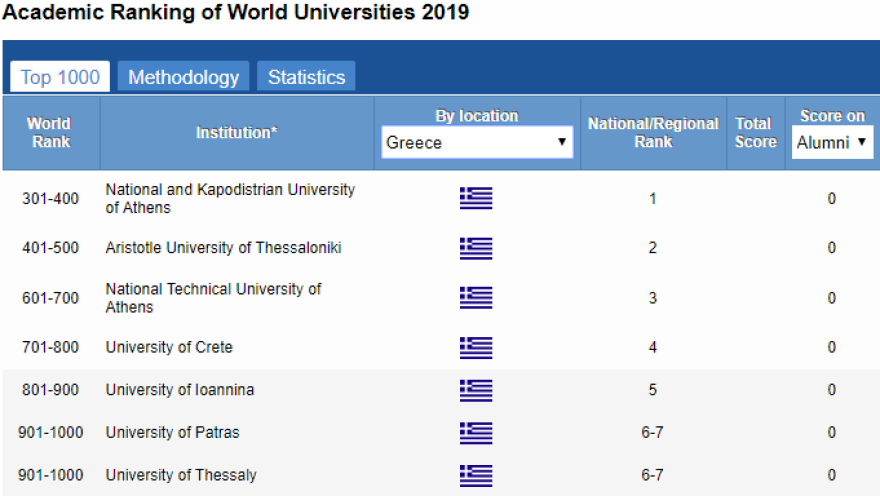The image size is (880, 496).
Task: Follow the University of Ioannina link
Action: pos(180,390)
